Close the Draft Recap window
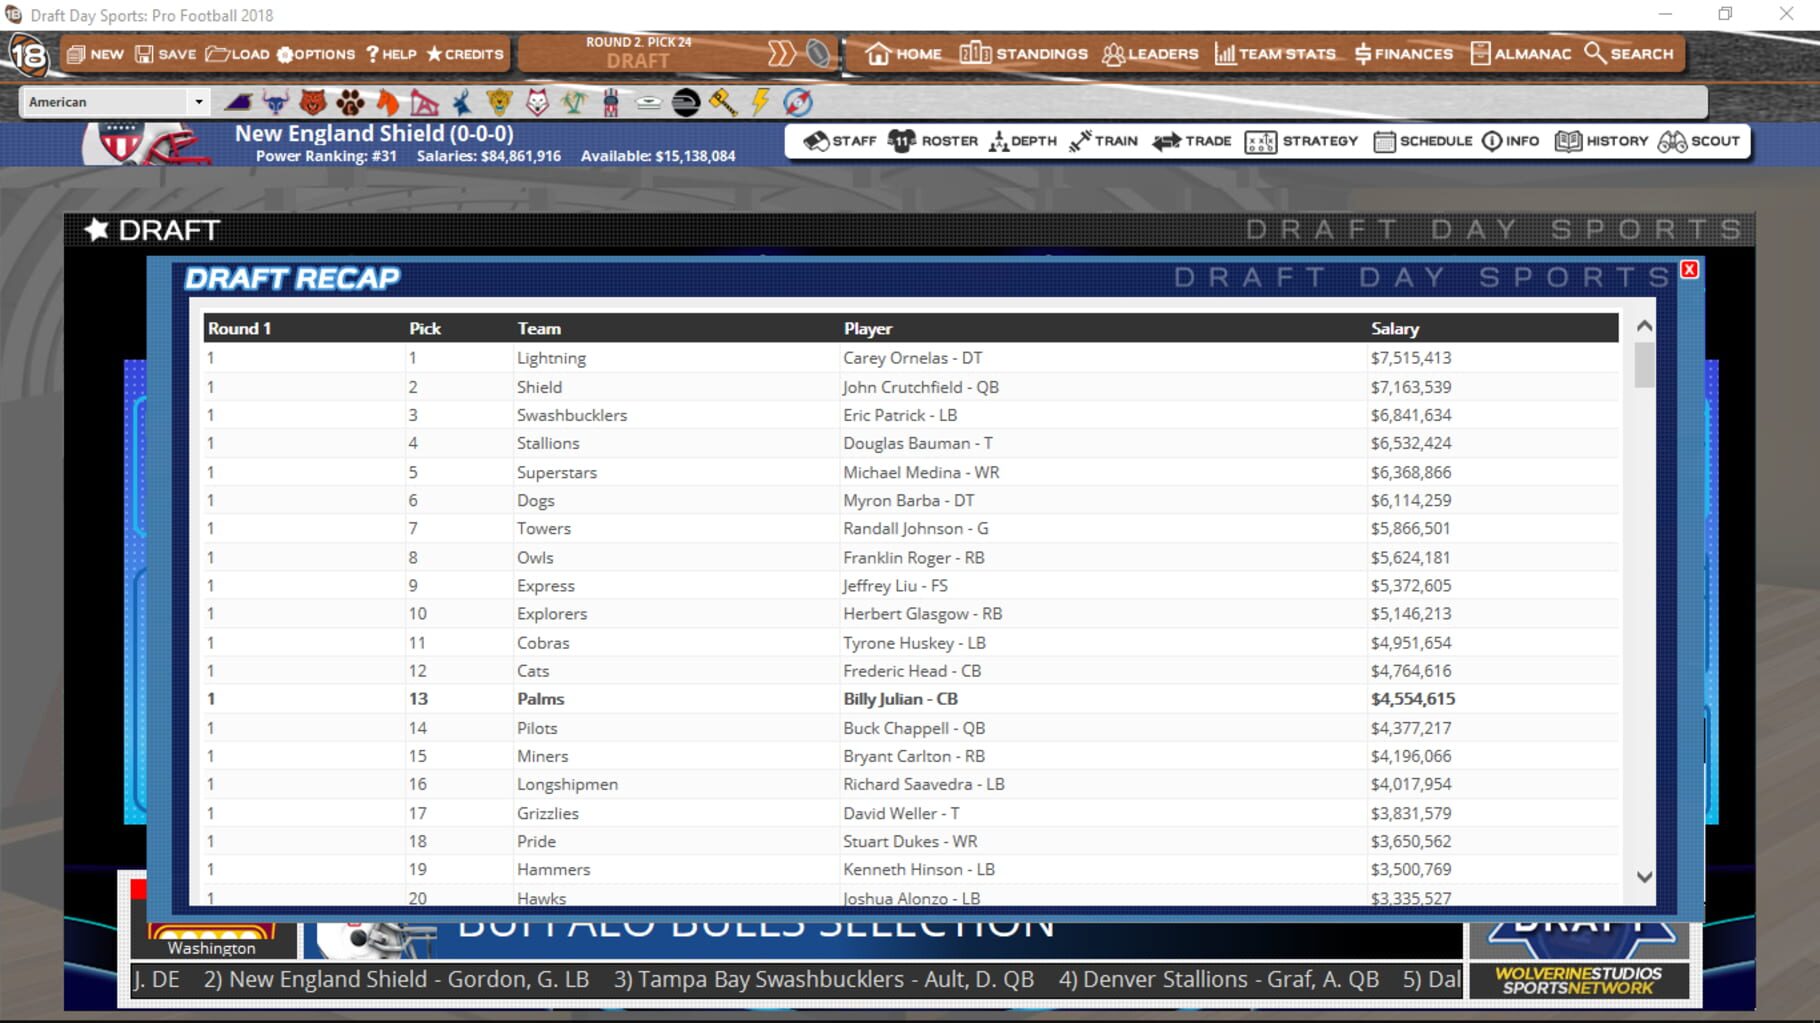 coord(1689,269)
